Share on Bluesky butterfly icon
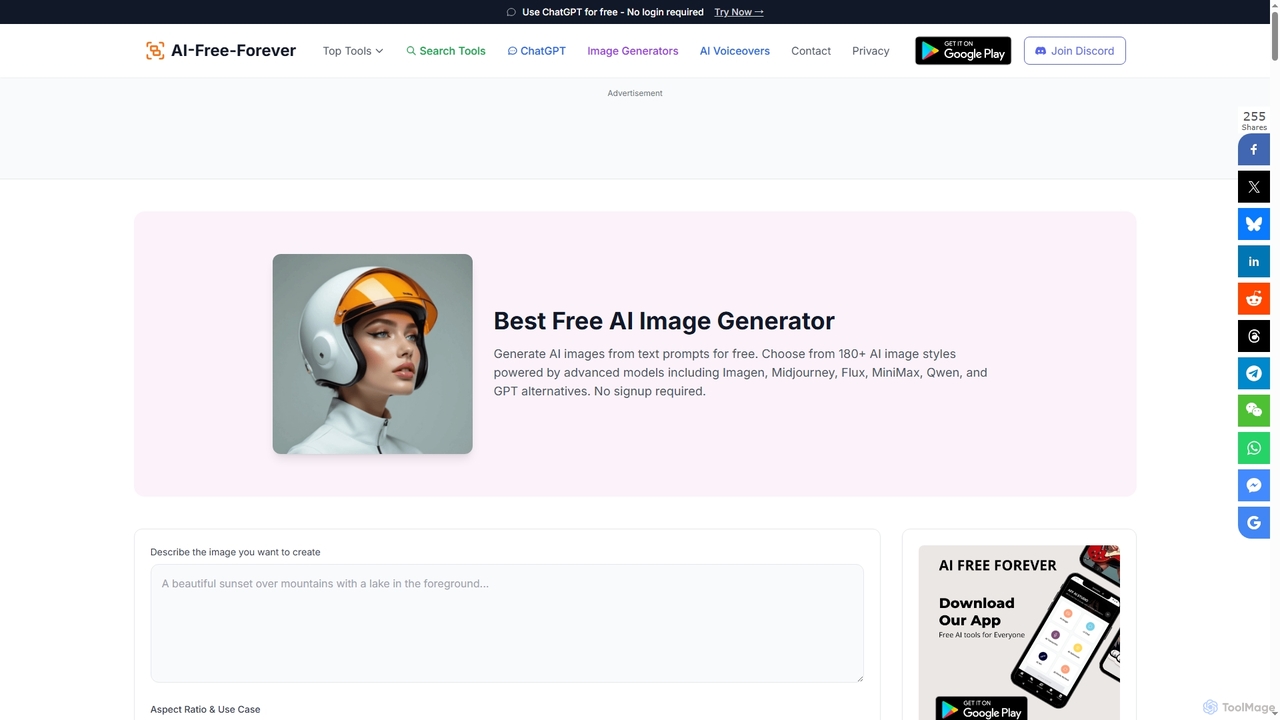Viewport: 1280px width, 720px height. coord(1254,224)
